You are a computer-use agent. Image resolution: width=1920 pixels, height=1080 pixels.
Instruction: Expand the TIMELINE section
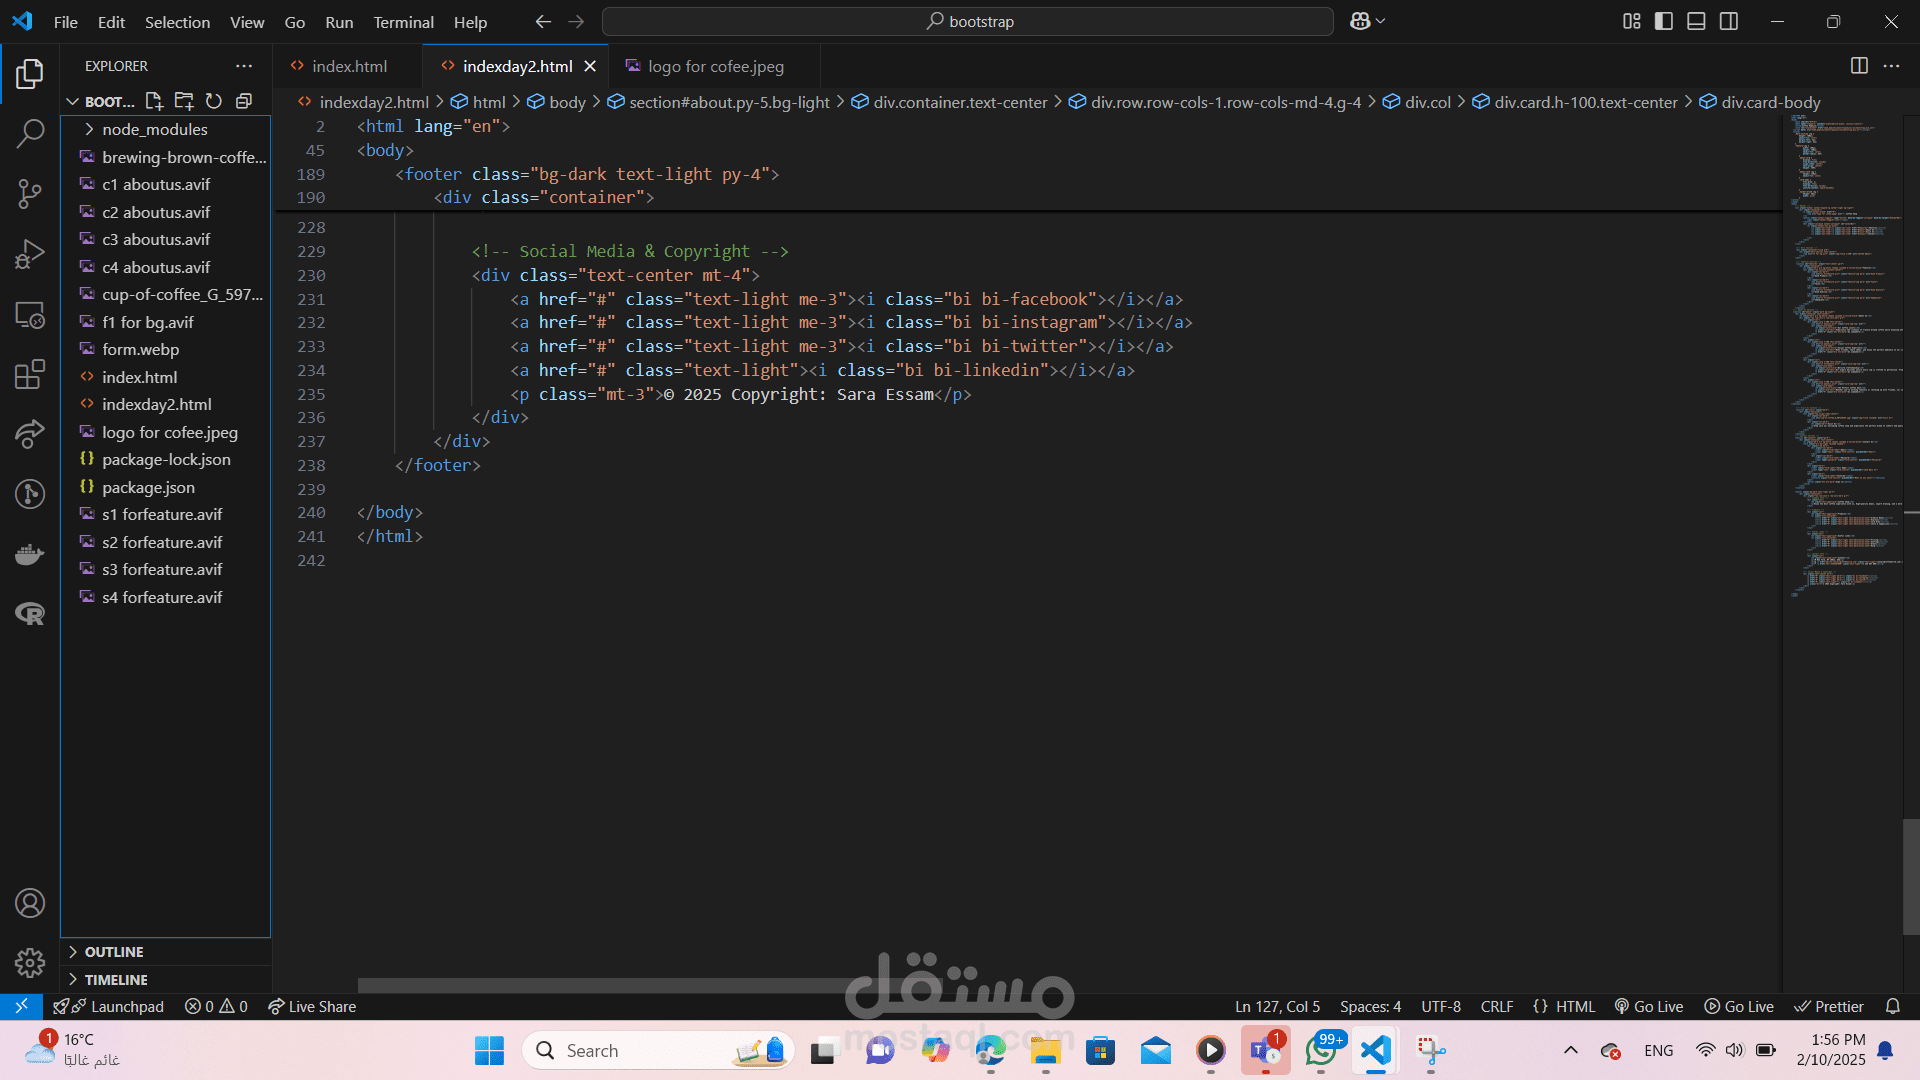point(116,980)
